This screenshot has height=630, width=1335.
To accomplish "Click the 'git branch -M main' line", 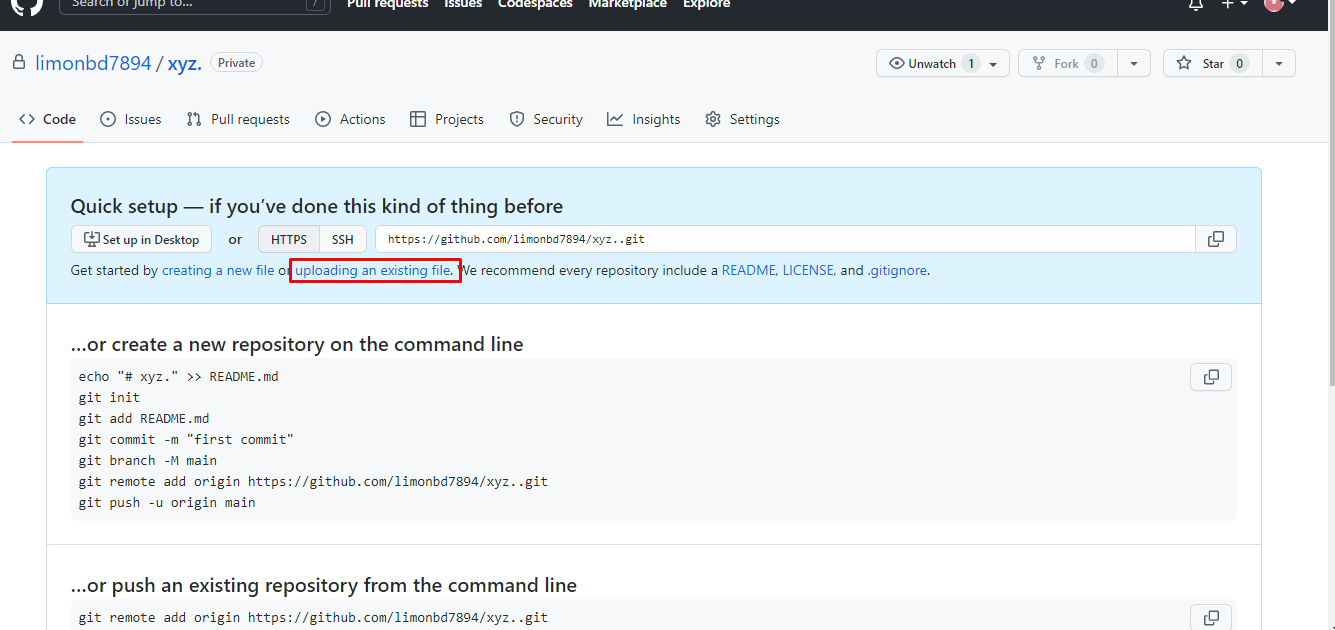I will click(x=148, y=460).
